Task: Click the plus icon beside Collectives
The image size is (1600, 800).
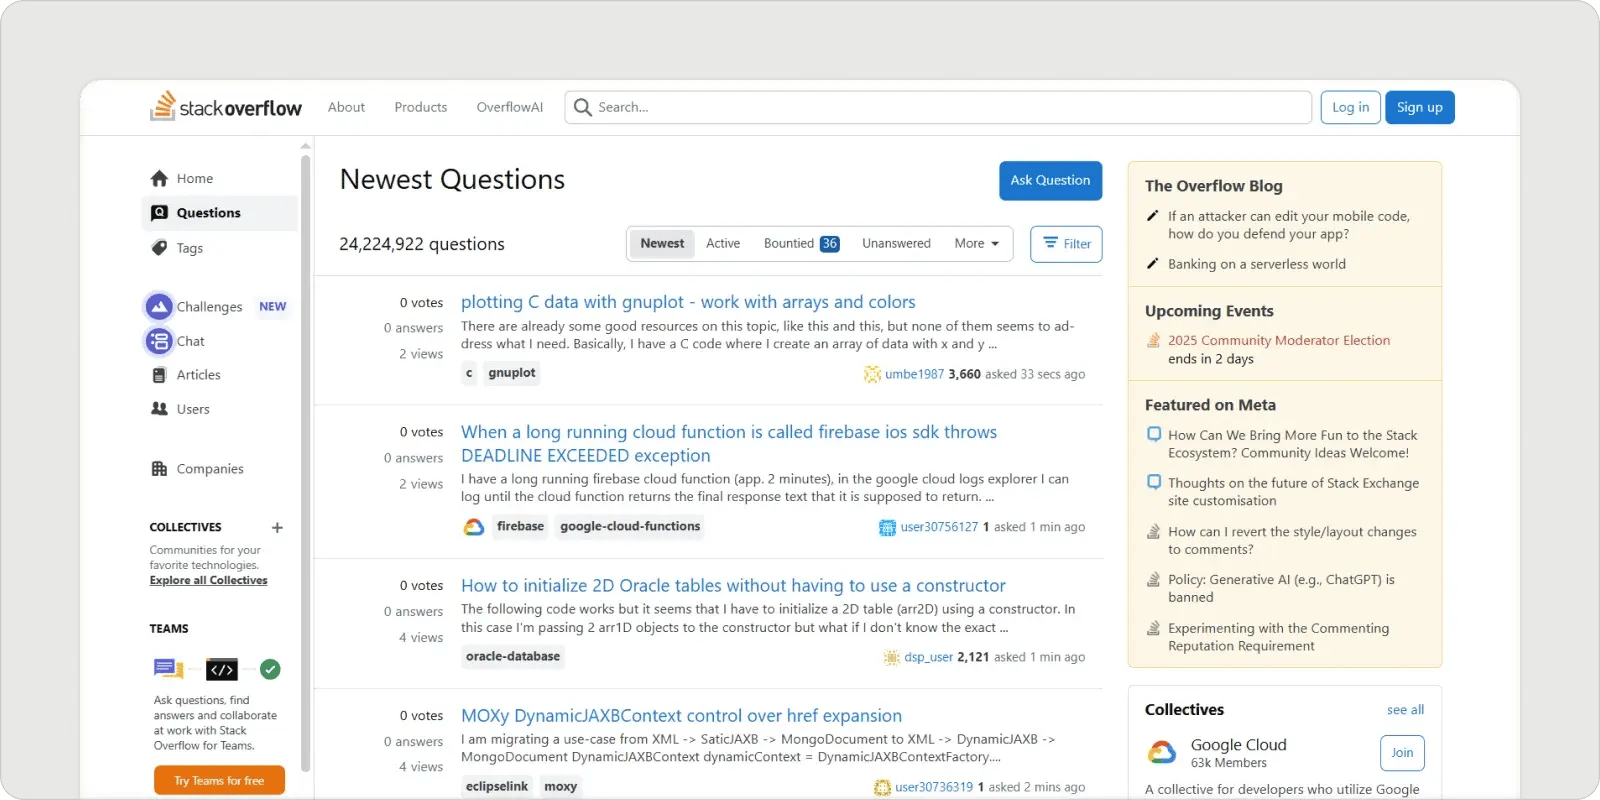Action: tap(277, 527)
